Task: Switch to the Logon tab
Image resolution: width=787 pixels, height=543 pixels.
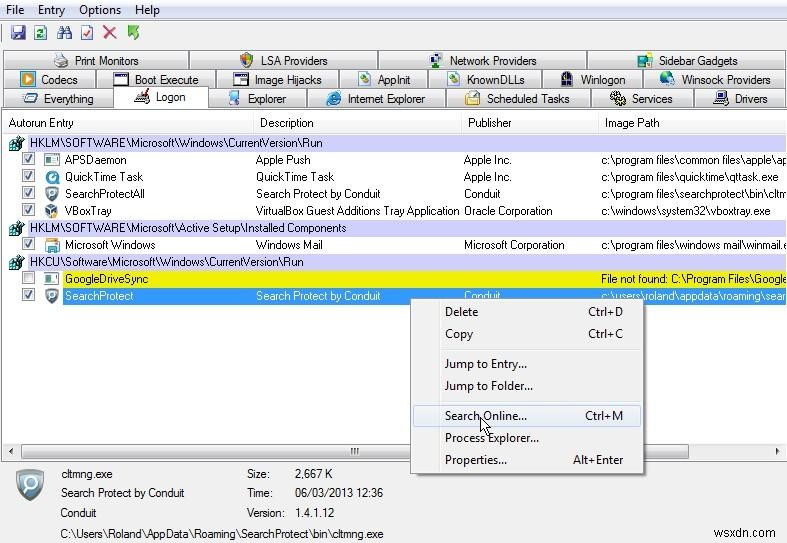Action: tap(161, 97)
